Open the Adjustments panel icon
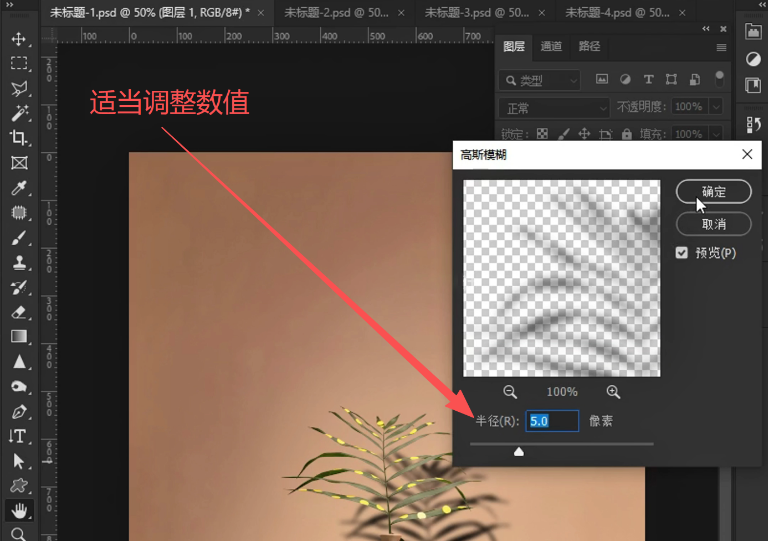Screen dimensions: 768x541 point(753,59)
